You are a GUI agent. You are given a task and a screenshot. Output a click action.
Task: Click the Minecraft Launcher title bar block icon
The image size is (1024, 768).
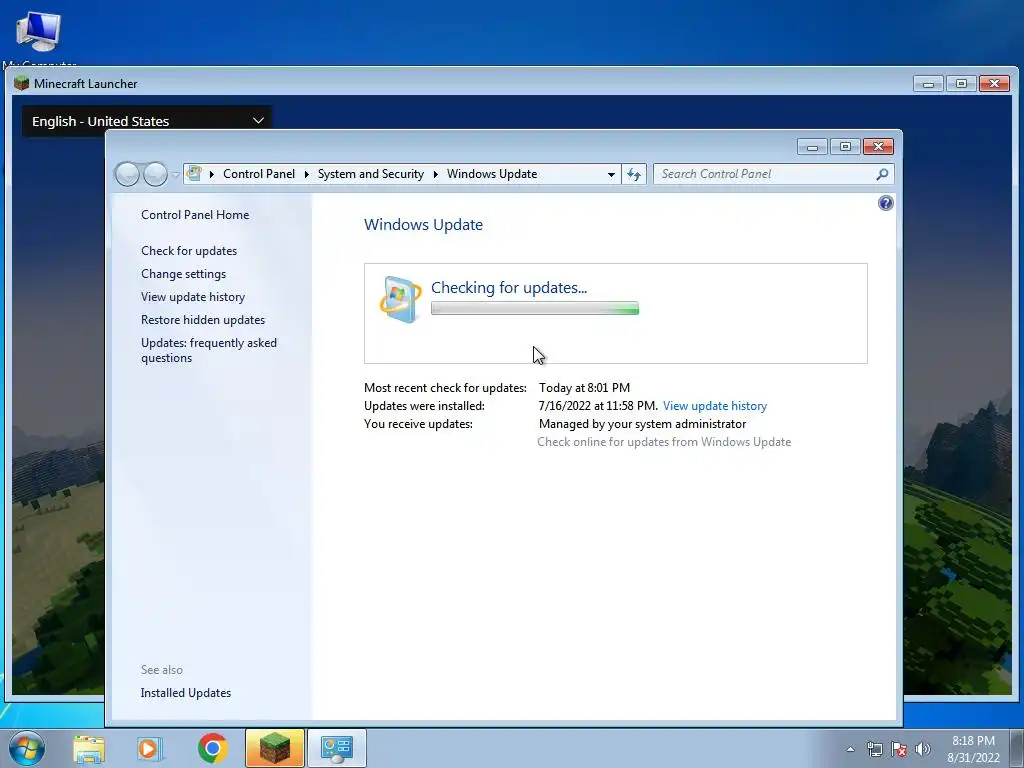(22, 83)
